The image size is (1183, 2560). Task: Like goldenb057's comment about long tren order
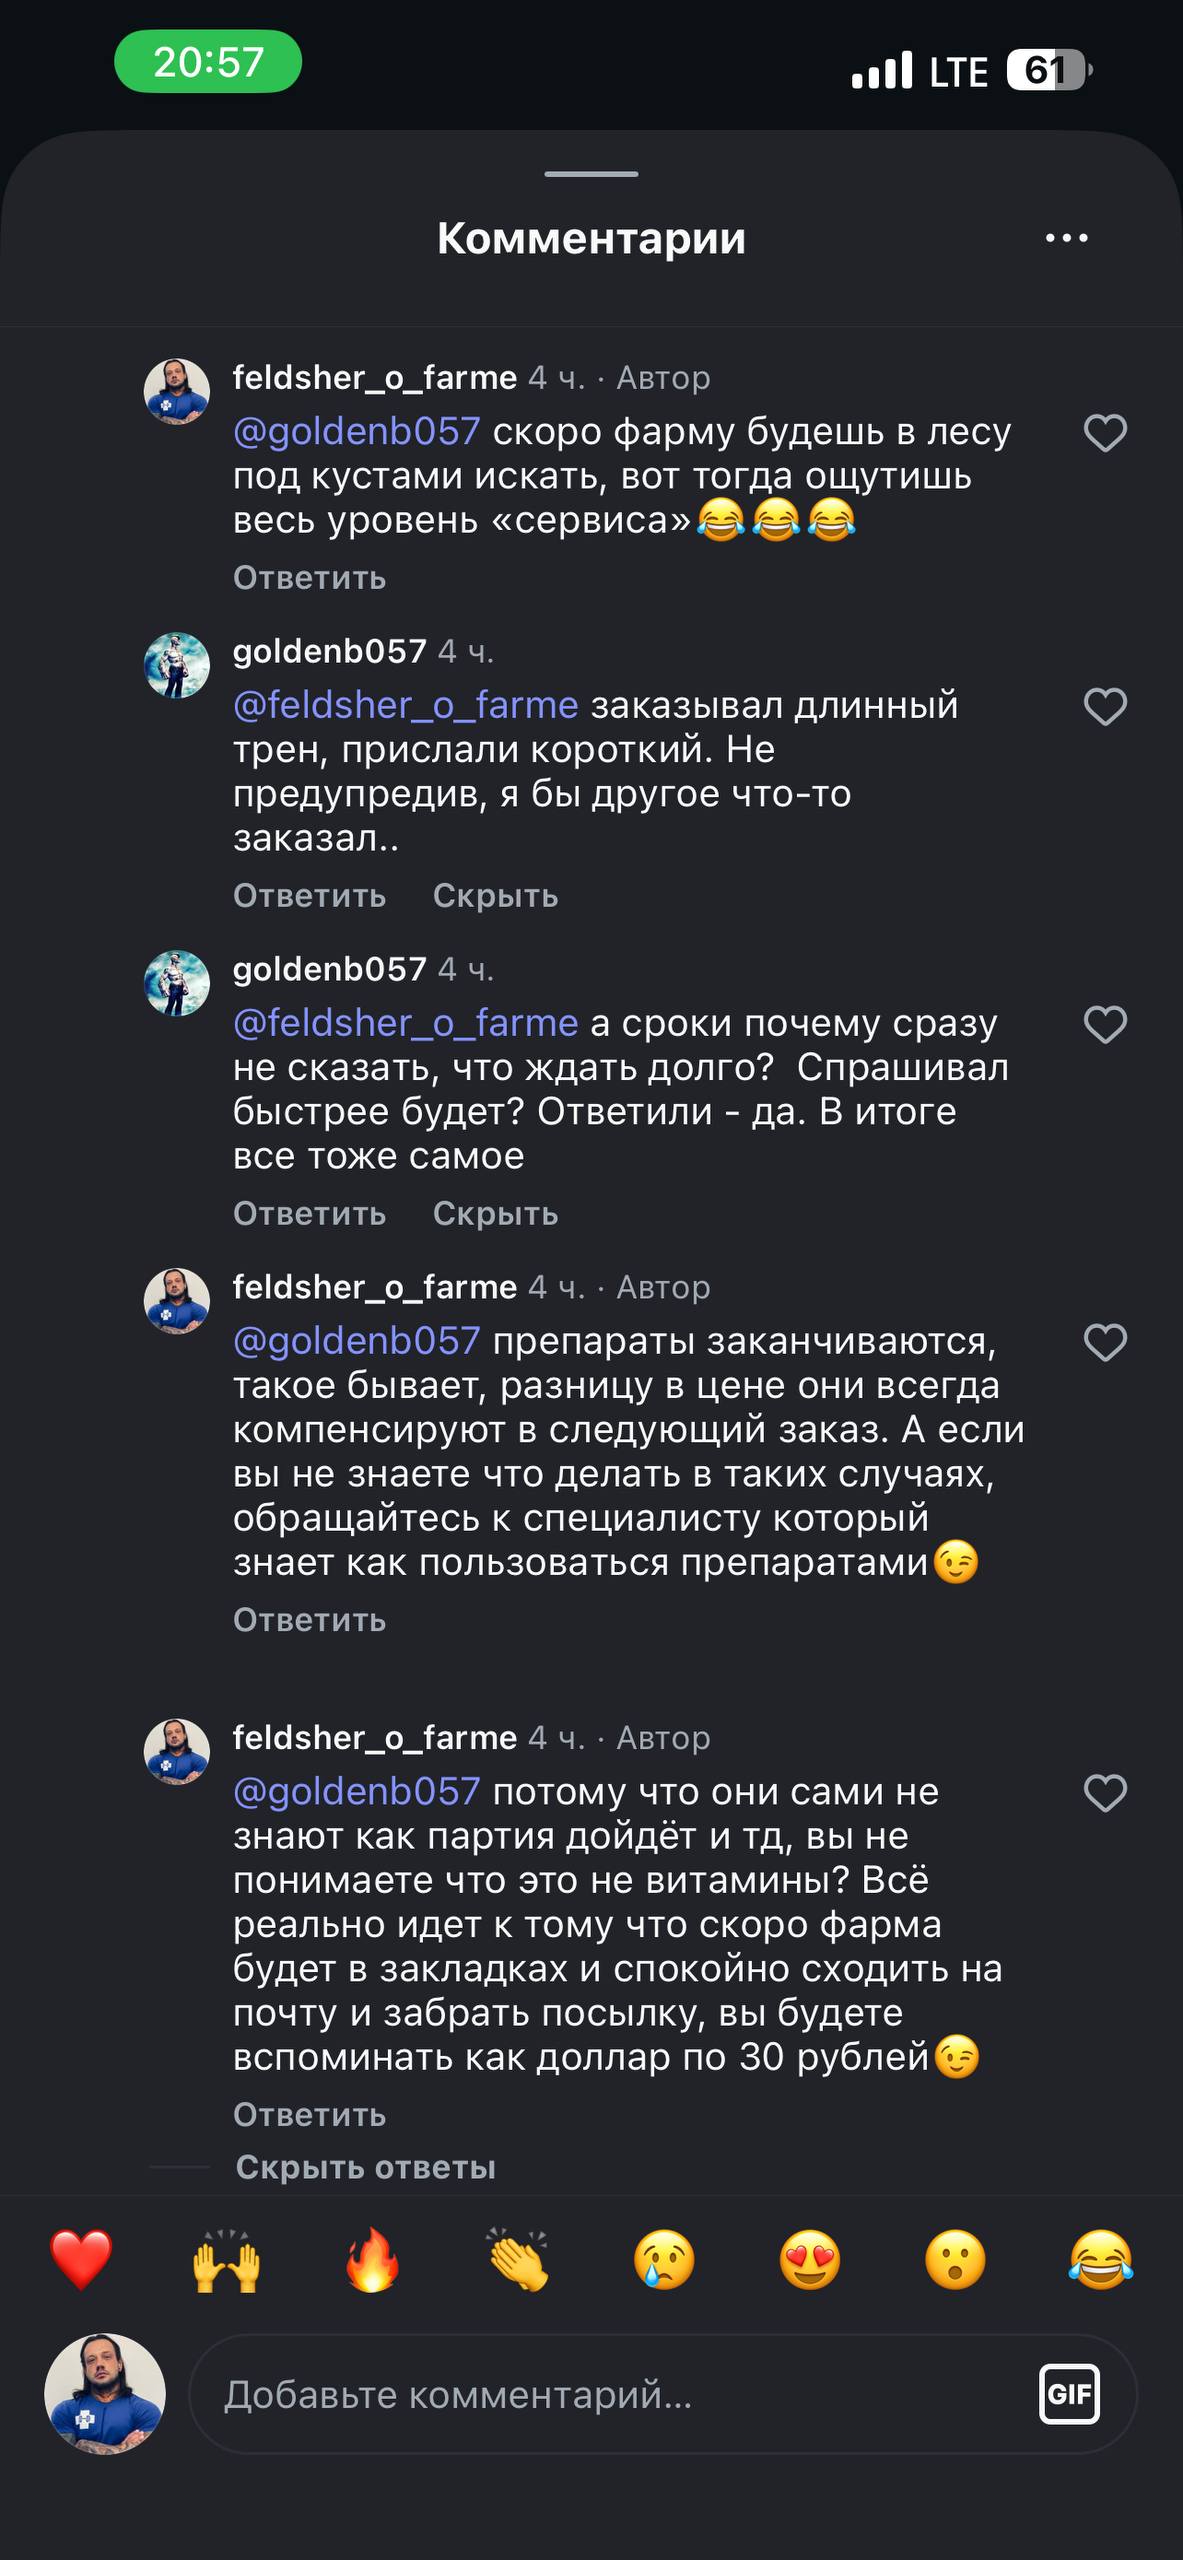pyautogui.click(x=1105, y=707)
